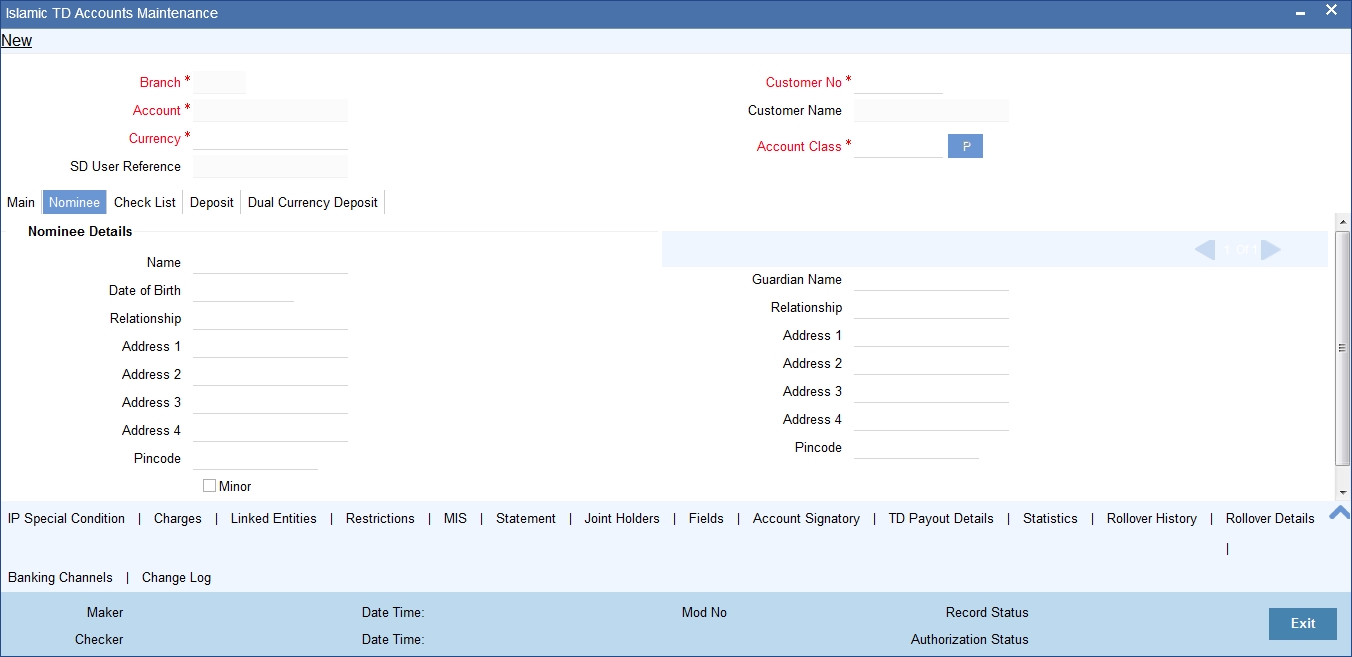Switch to the Check List tab

click(145, 202)
